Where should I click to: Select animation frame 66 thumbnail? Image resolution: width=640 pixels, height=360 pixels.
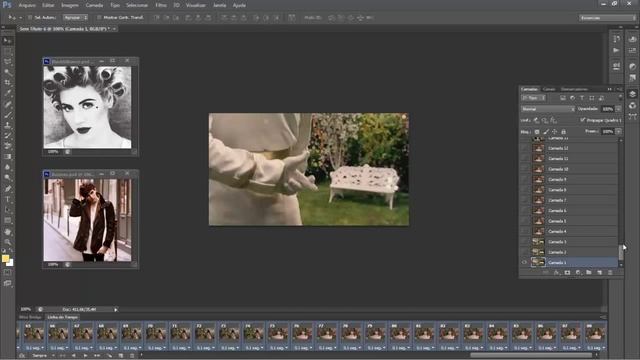(58, 333)
